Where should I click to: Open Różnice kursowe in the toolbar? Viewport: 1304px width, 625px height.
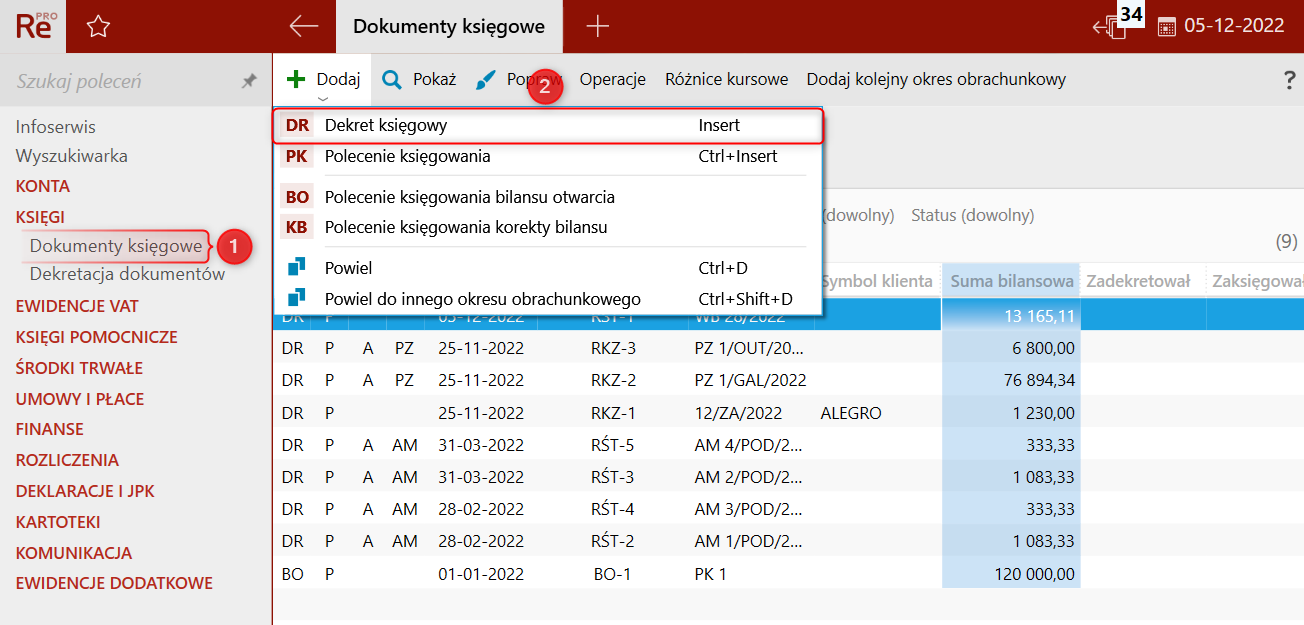tap(726, 80)
